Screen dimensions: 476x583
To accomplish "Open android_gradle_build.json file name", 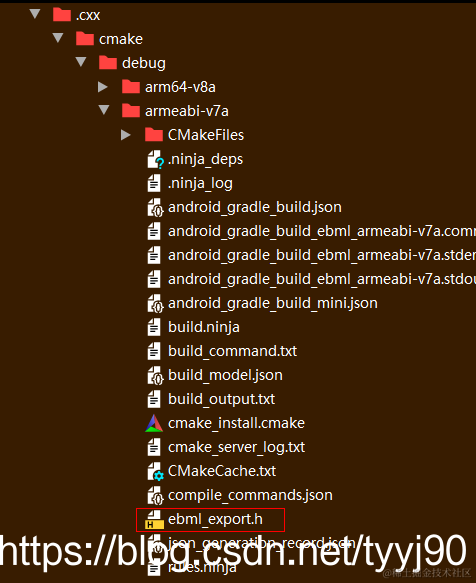I will pos(255,207).
